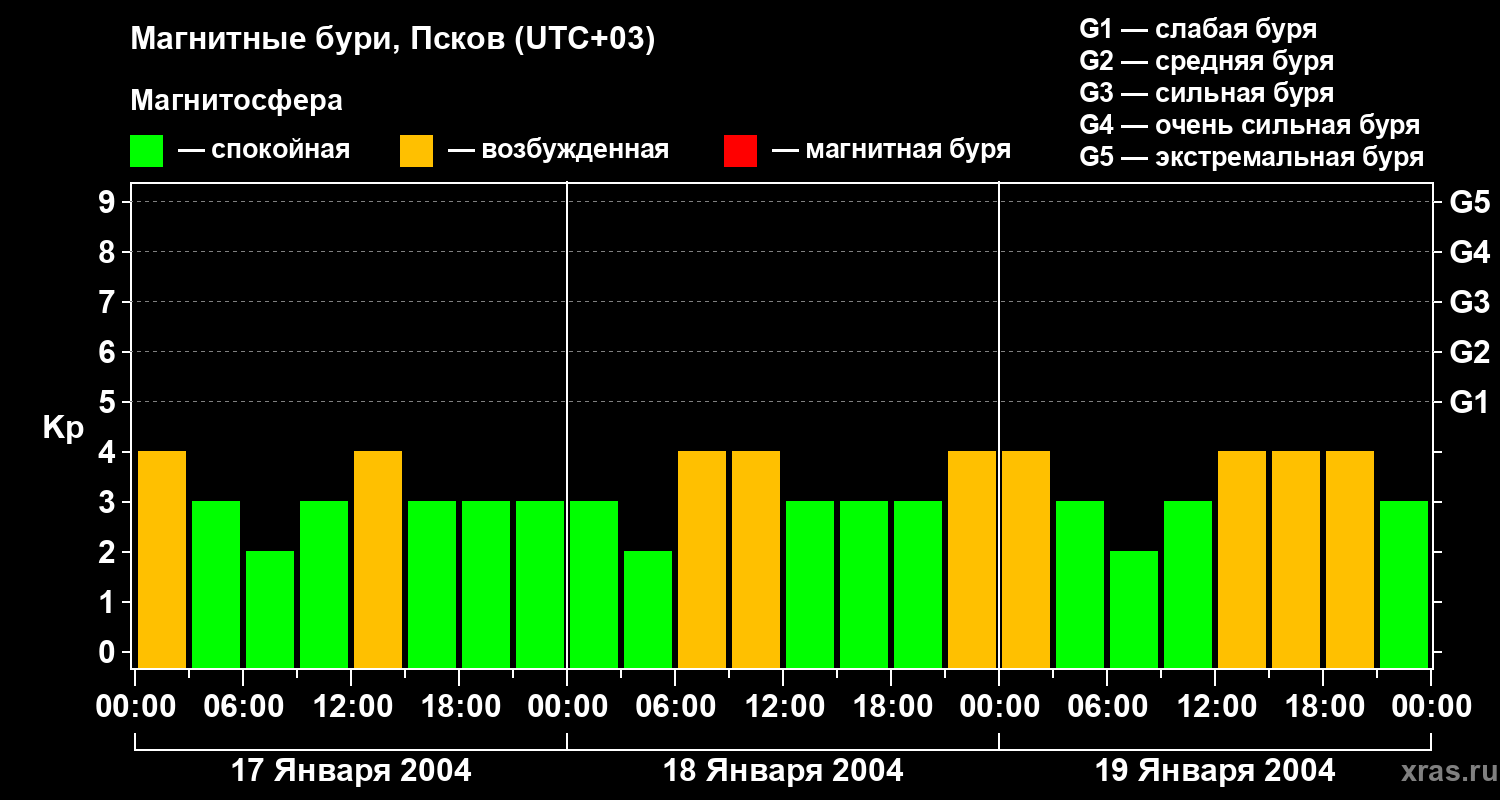Click the 'Магнитосфера' legend heading
The width and height of the screenshot is (1500, 800).
tap(236, 101)
